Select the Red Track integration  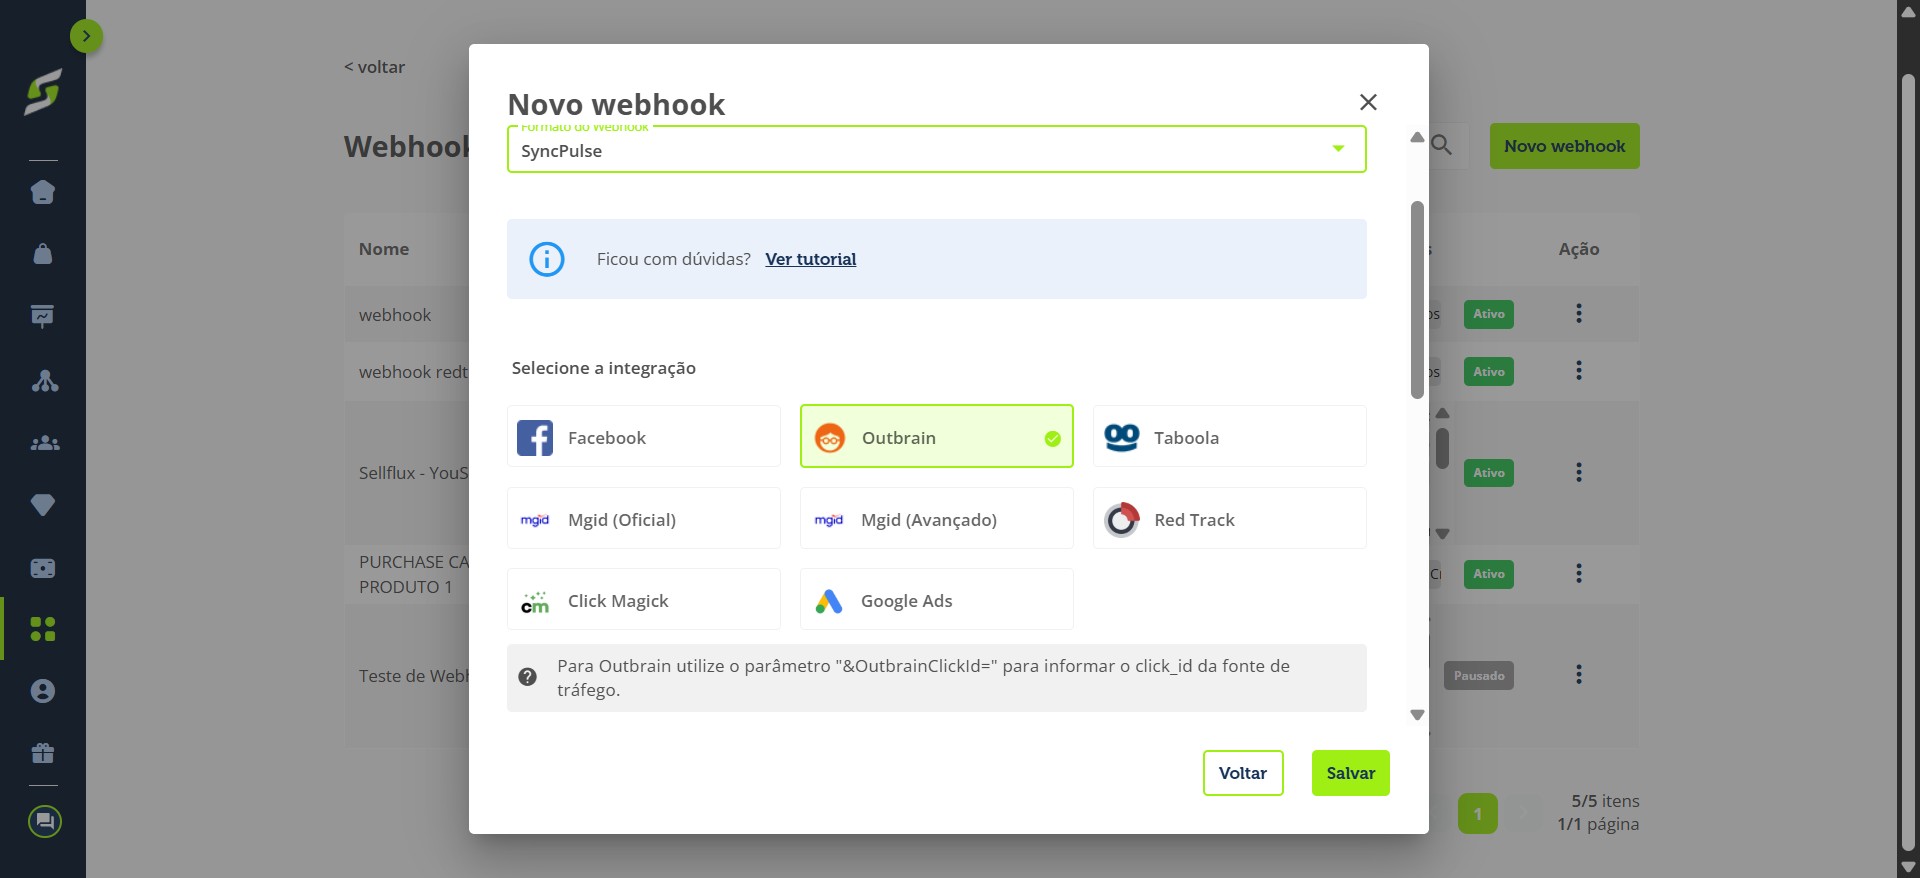click(x=1230, y=518)
